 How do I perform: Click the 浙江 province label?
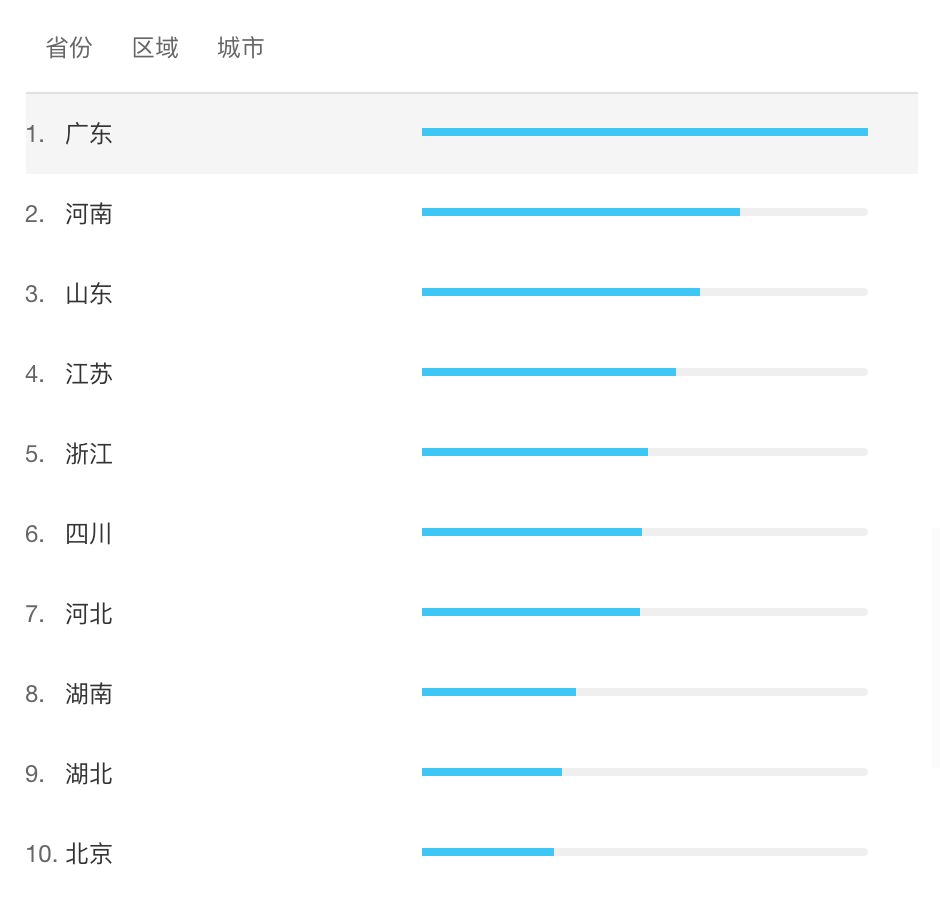click(x=89, y=454)
